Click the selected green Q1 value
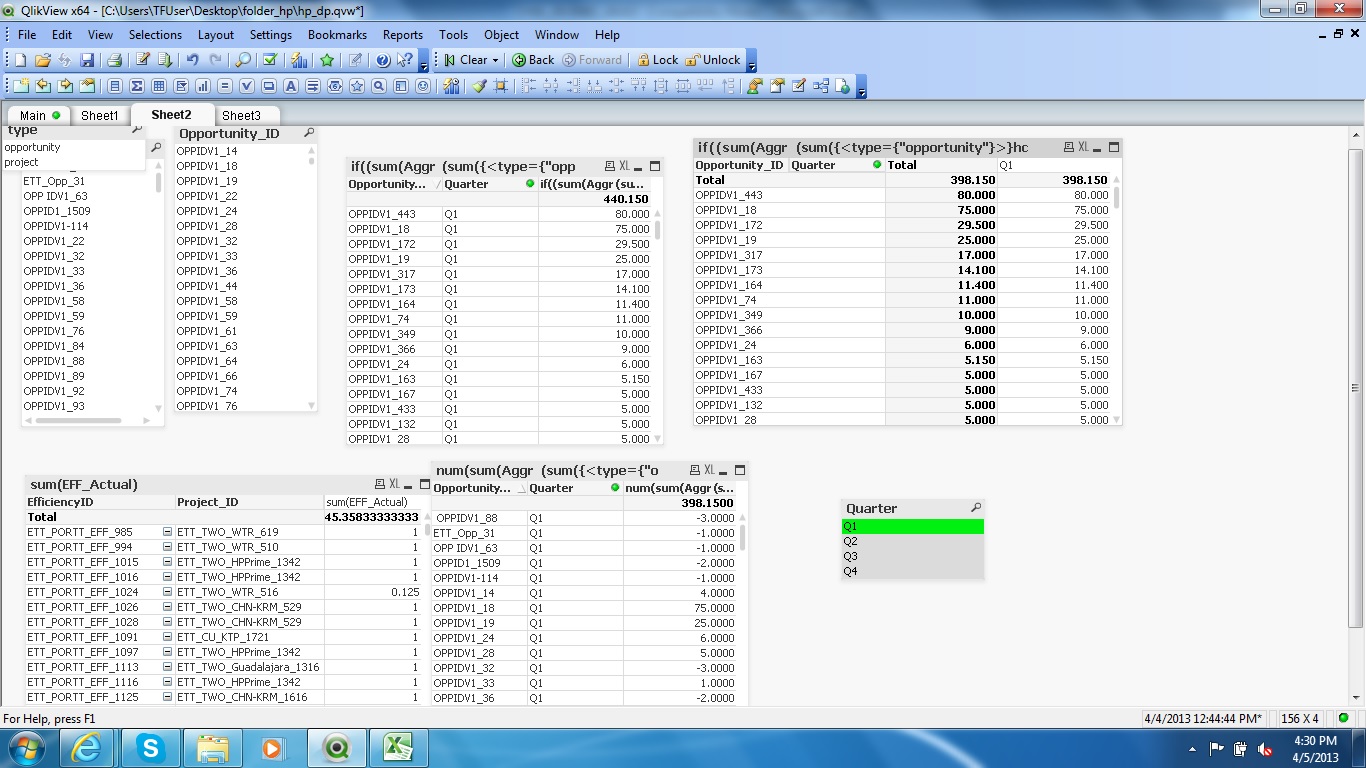This screenshot has height=768, width=1366. coord(912,526)
